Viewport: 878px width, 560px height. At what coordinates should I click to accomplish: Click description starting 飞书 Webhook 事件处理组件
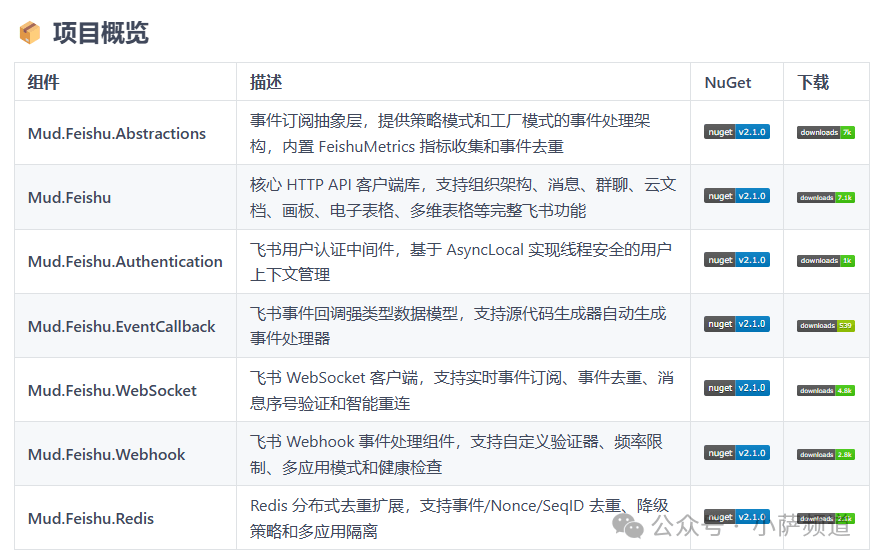(456, 454)
